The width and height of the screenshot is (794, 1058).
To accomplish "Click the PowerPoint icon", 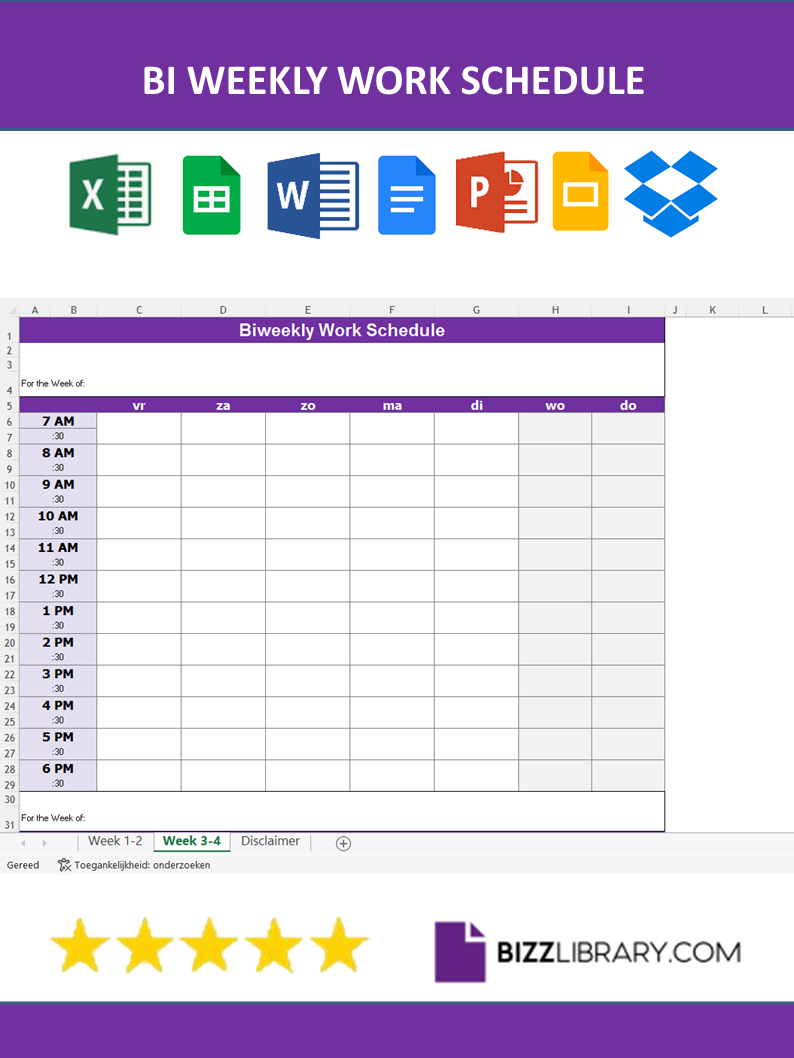I will coord(497,192).
